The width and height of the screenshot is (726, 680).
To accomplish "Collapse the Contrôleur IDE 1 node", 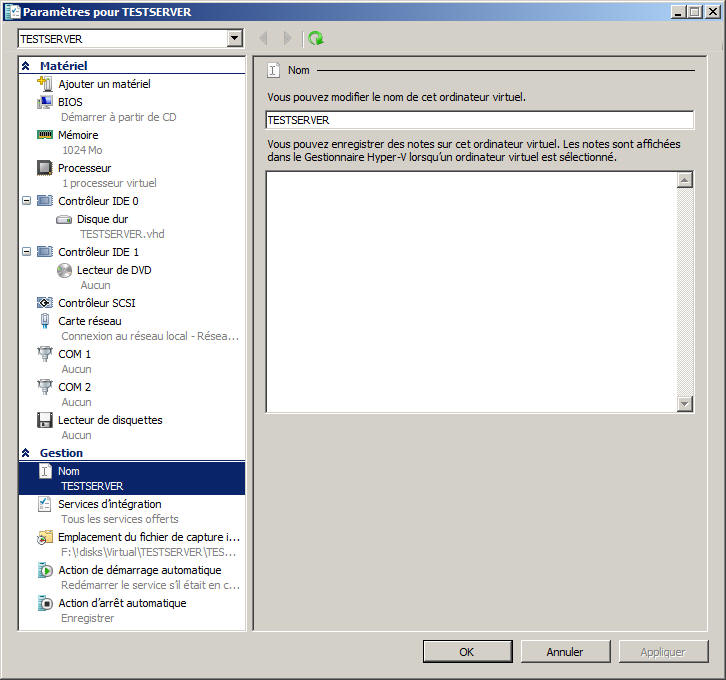I will (26, 251).
